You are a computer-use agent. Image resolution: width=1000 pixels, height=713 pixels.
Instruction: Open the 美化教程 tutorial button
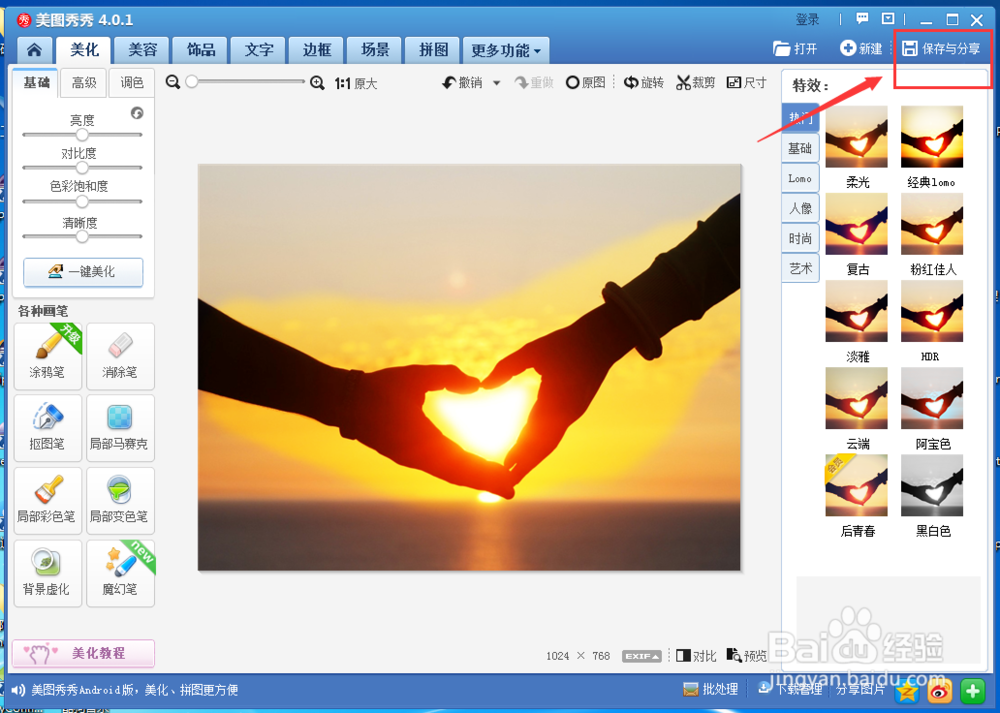coord(83,653)
